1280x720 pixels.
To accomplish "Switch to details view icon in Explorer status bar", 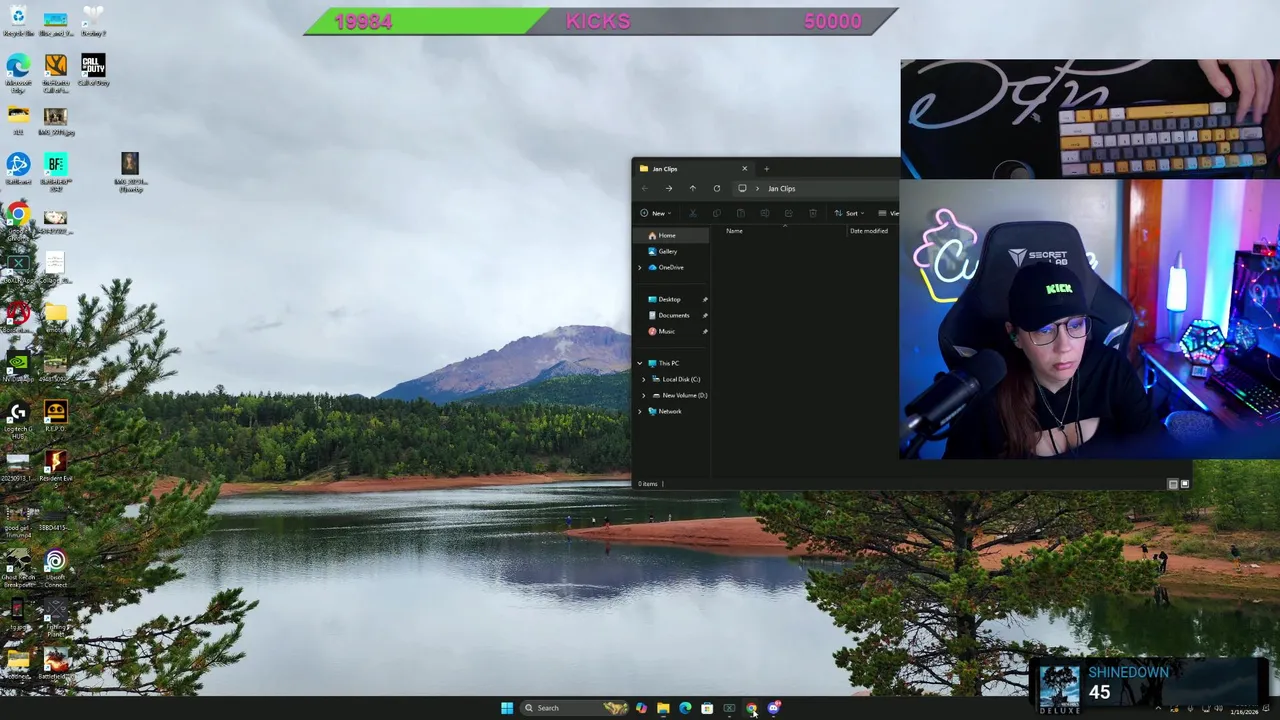I will (1173, 484).
